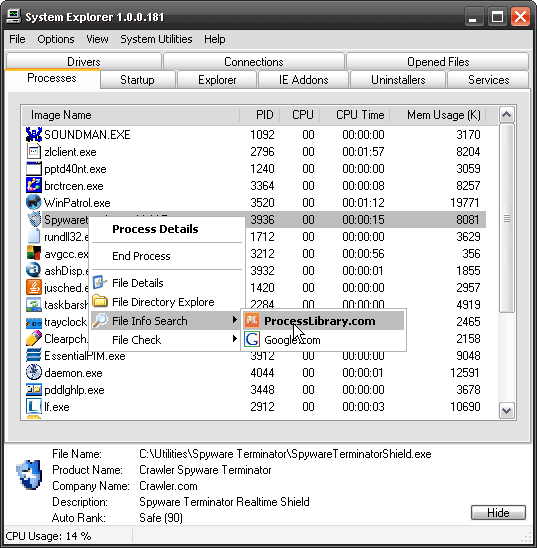The height and width of the screenshot is (548, 537).
Task: Click the Spyware Terminator shield row icon
Action: pos(34,219)
